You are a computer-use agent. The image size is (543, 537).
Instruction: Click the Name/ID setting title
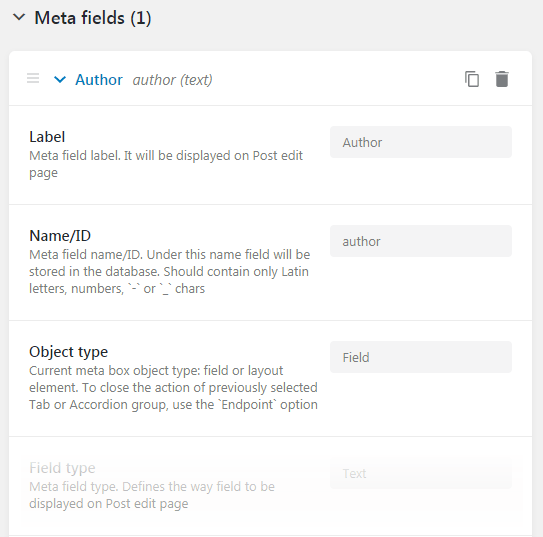click(60, 236)
